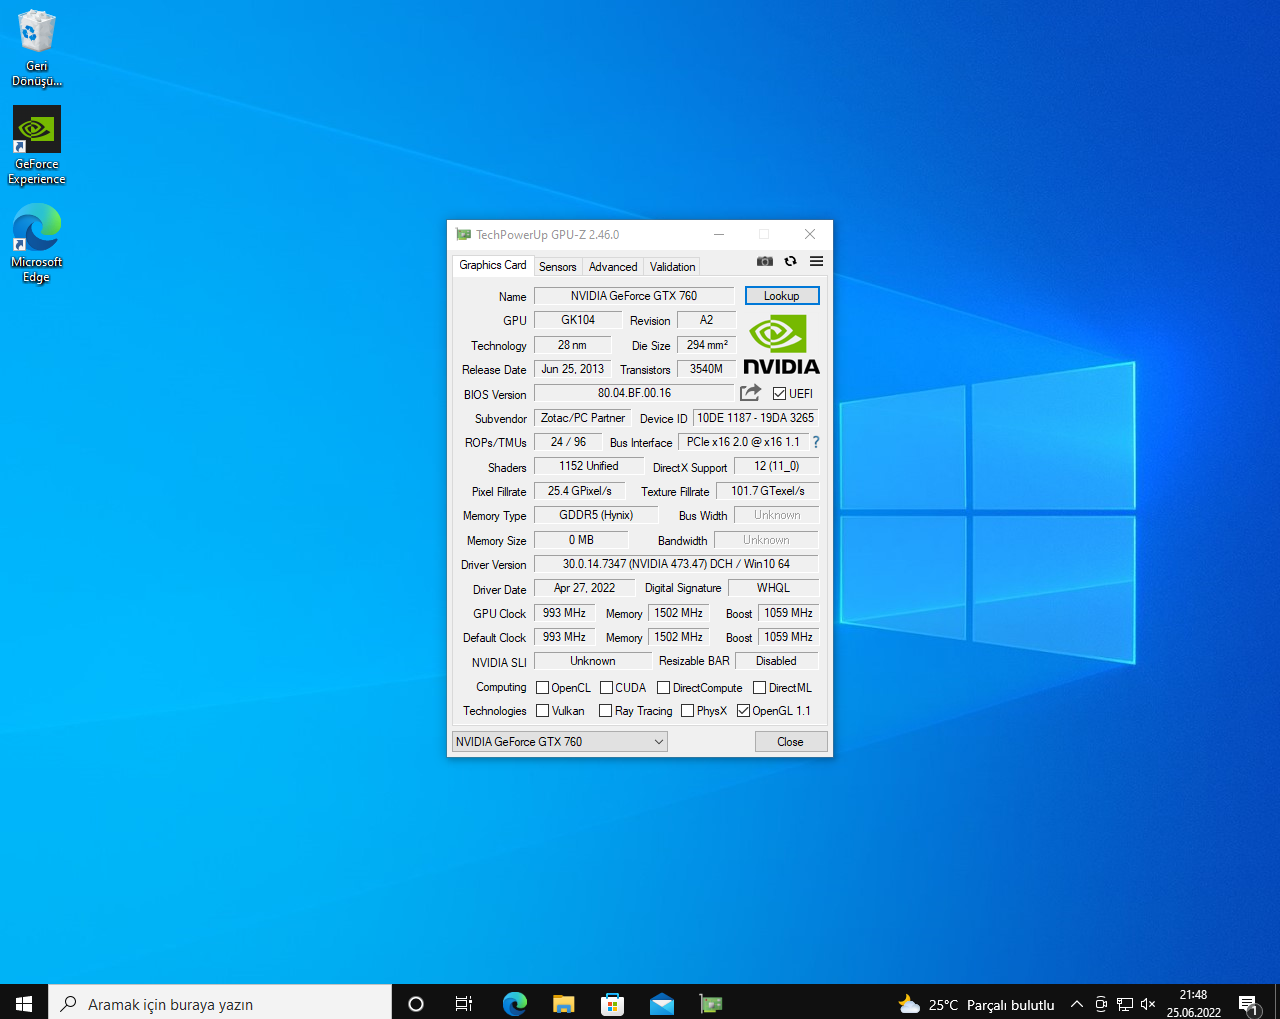Click the weather widget on taskbar

click(x=976, y=1004)
